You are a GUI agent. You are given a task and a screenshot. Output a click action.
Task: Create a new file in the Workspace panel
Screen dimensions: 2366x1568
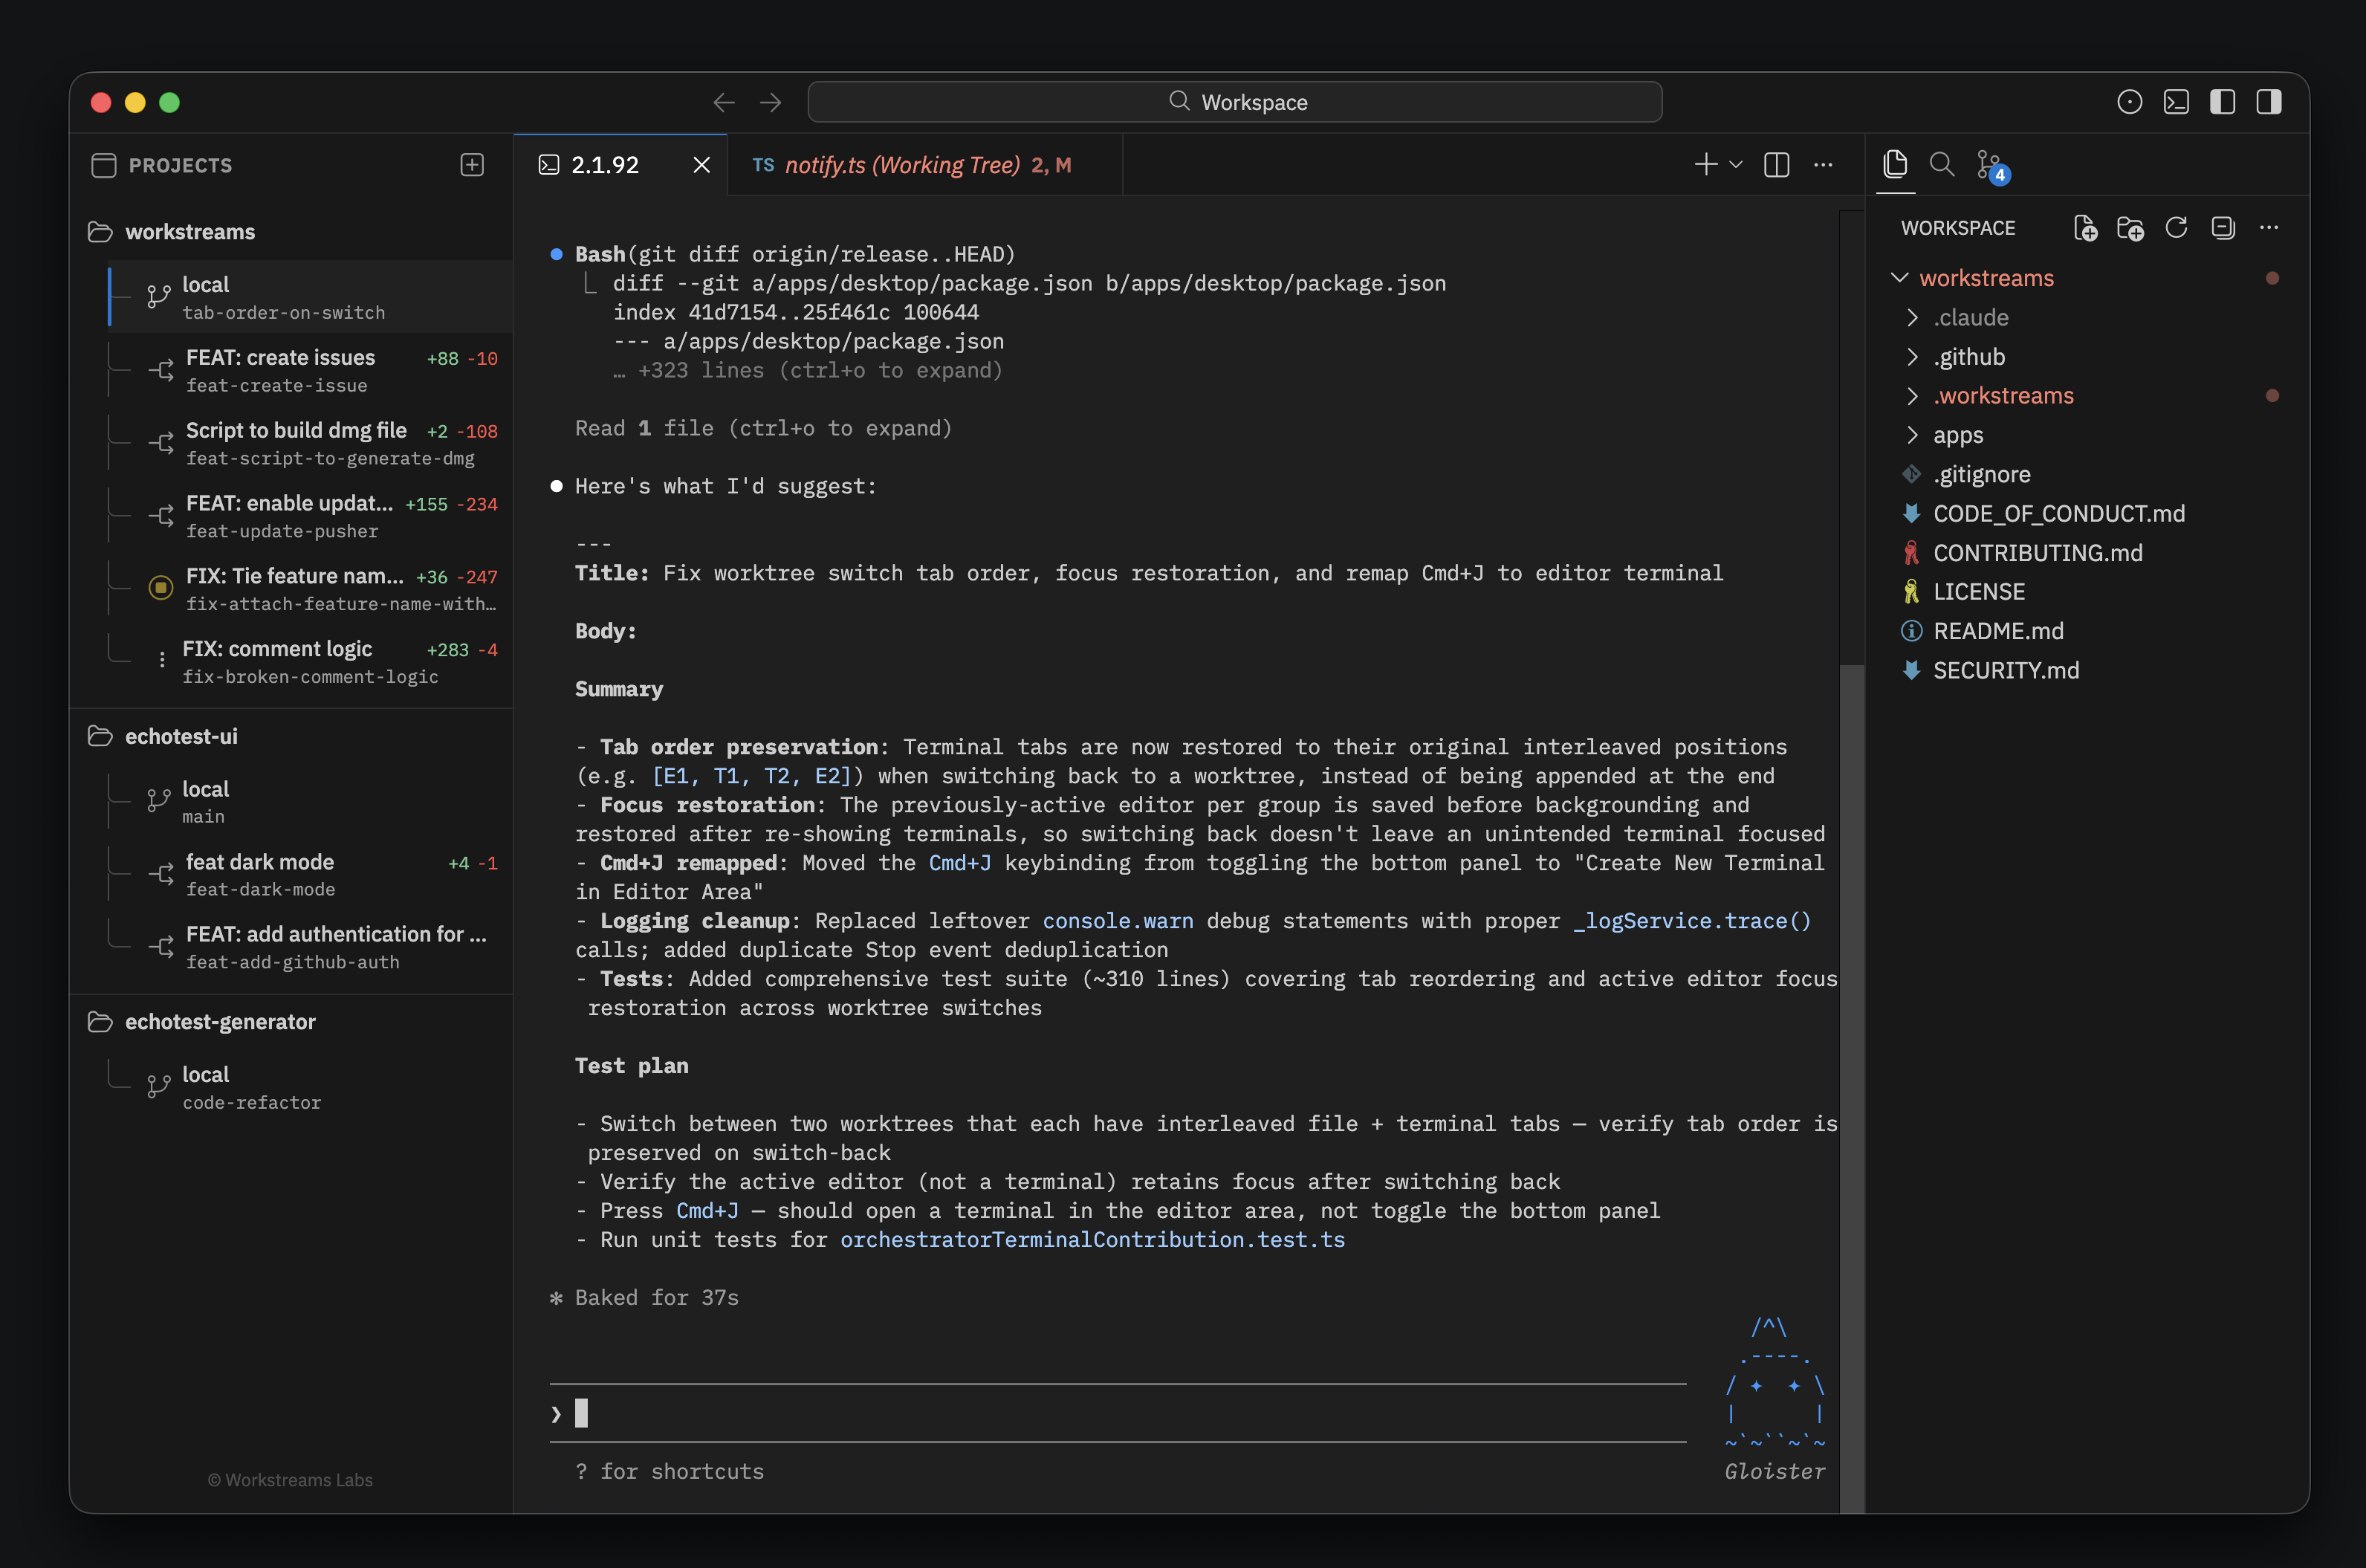(2085, 228)
